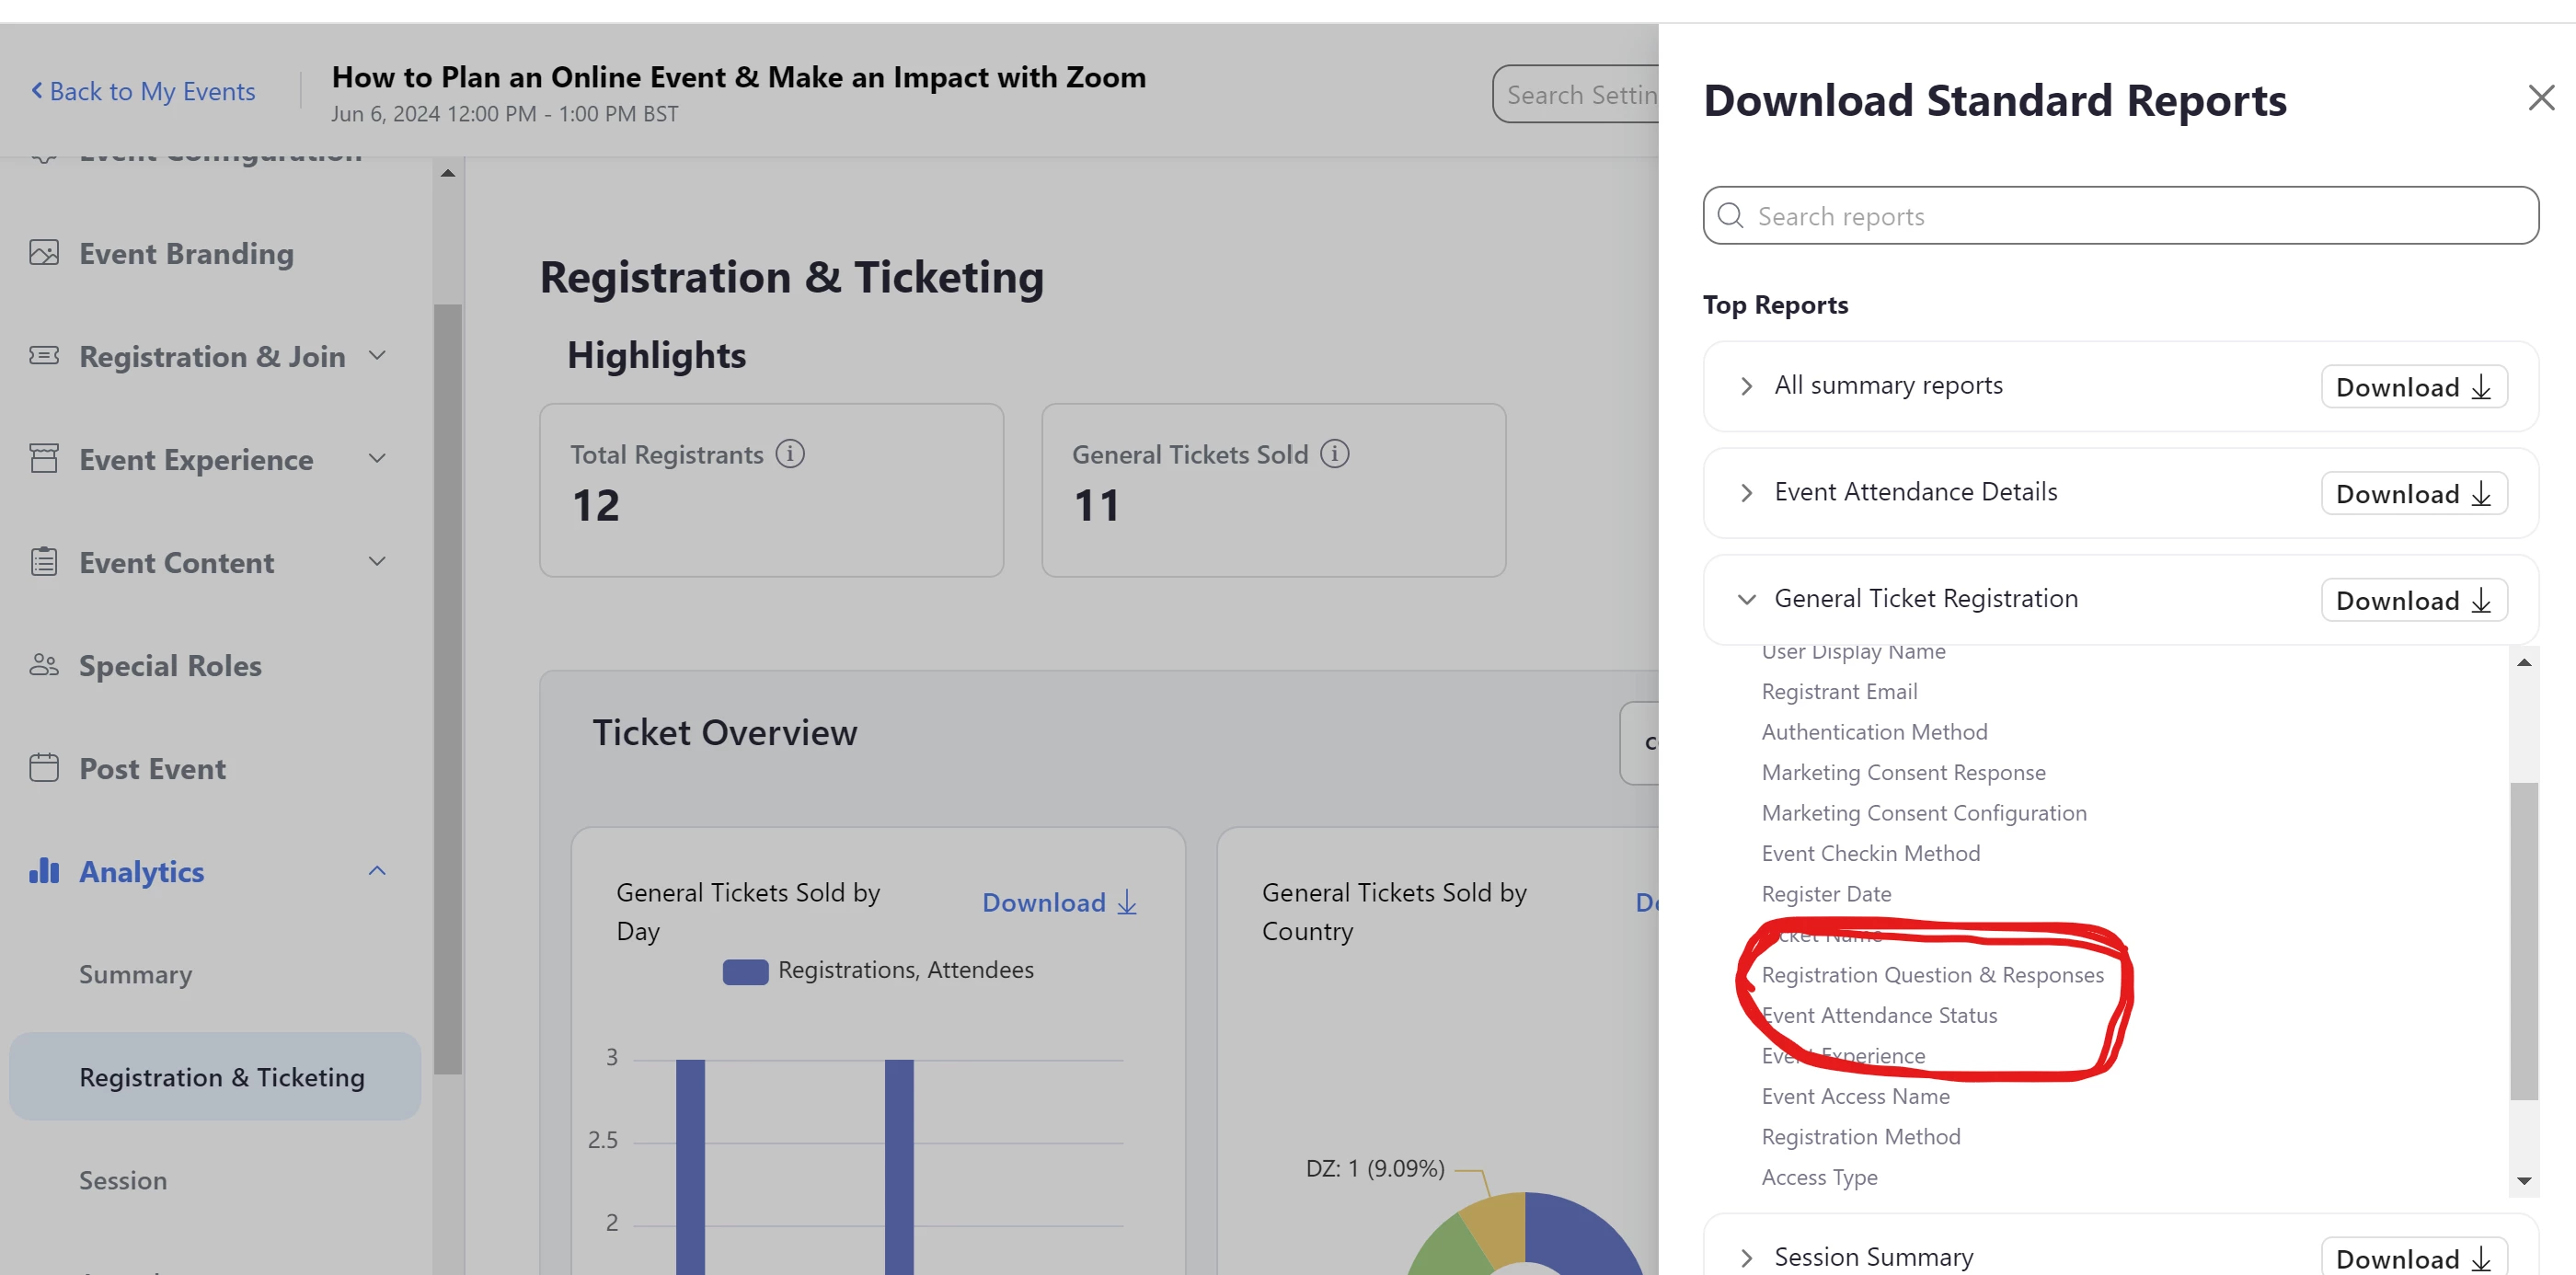Download the Event Attendance Details report
Screen dimensions: 2576x1275
pos(2413,494)
